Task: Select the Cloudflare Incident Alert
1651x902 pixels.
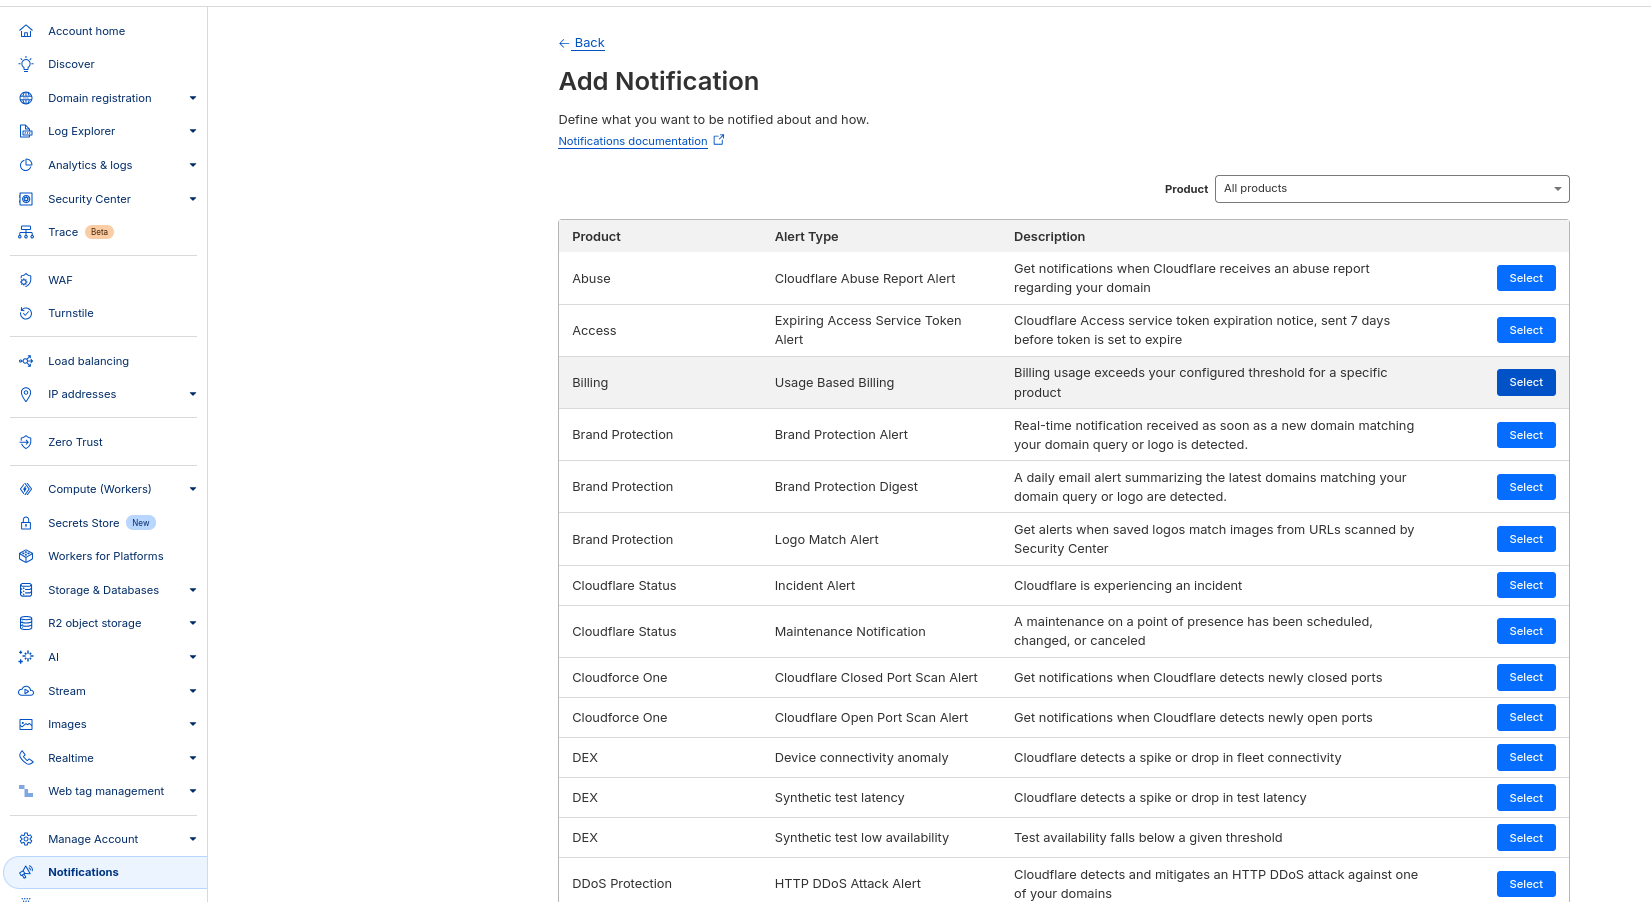Action: (1525, 585)
